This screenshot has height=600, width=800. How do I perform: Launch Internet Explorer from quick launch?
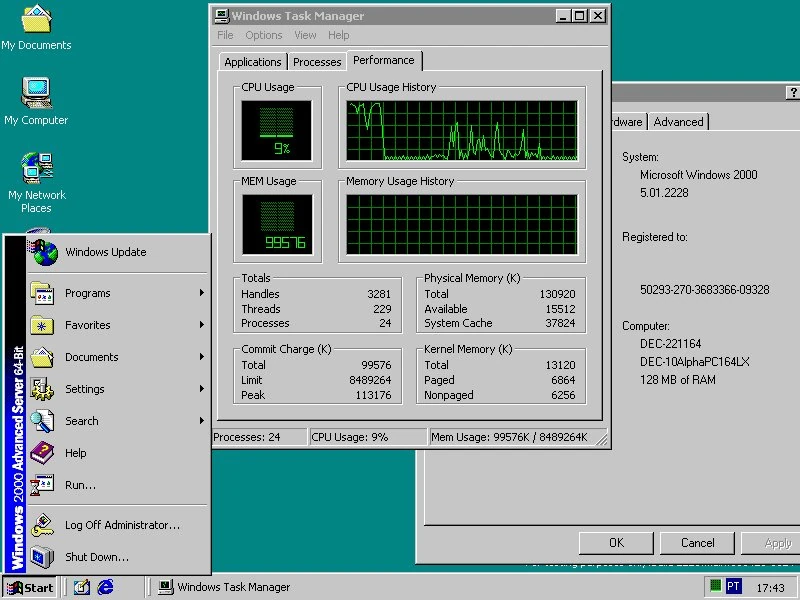106,587
